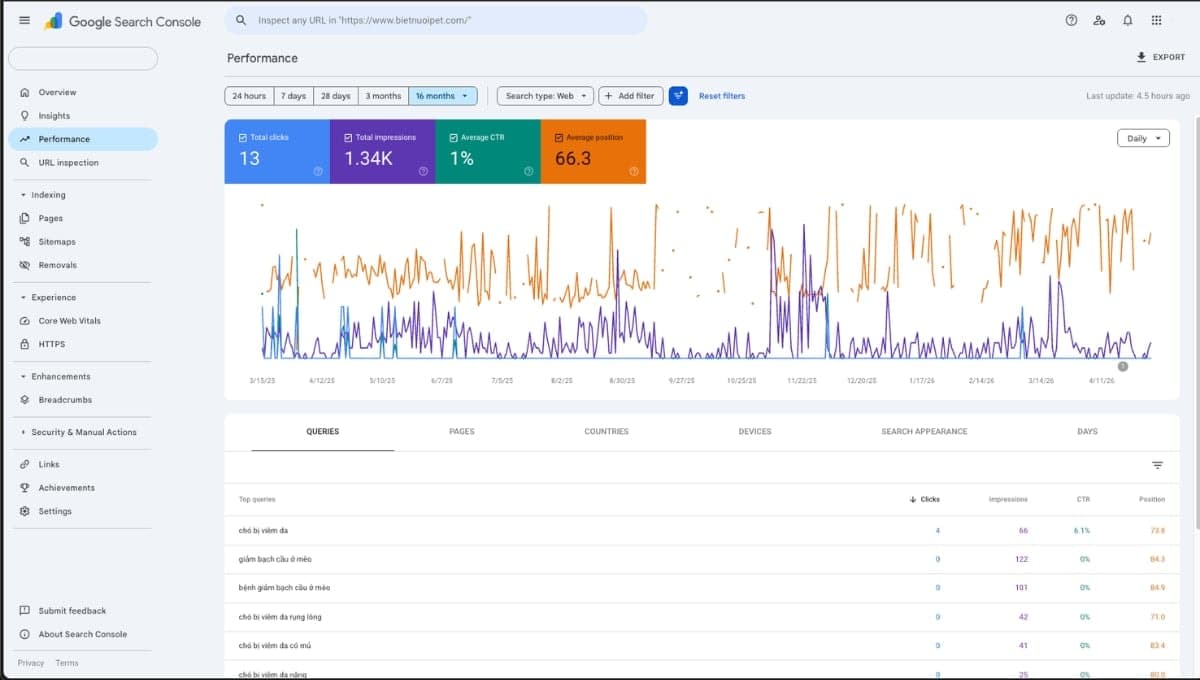Open the hamburger main menu
Viewport: 1200px width, 680px height.
pos(25,20)
